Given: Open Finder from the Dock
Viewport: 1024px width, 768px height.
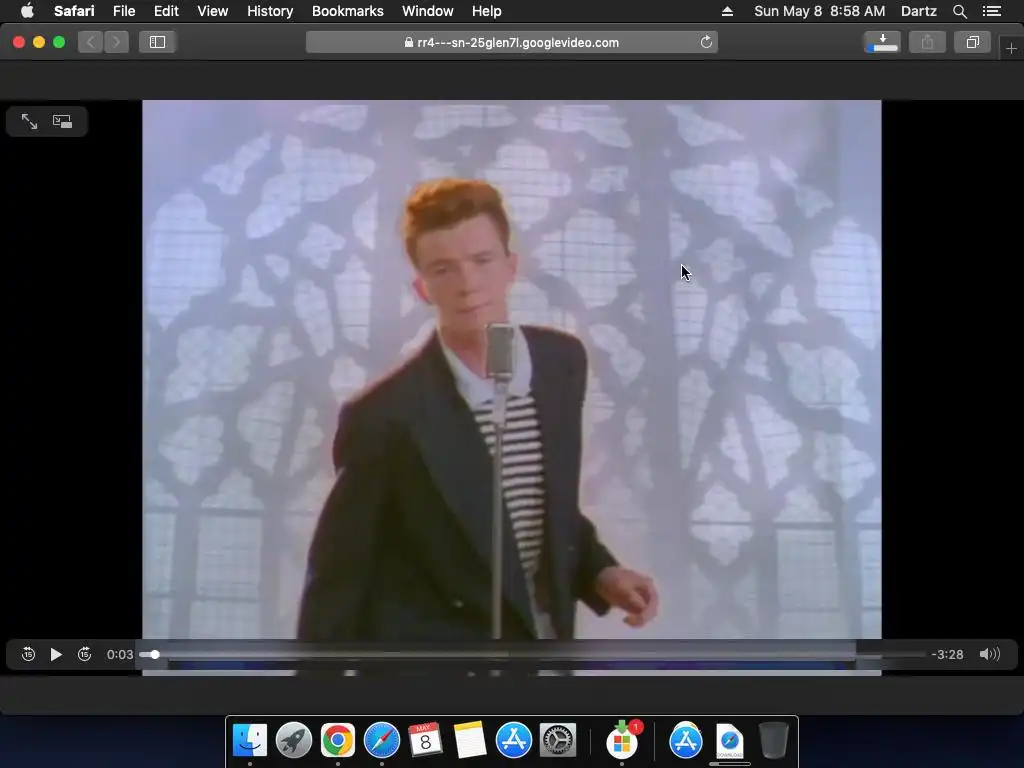Looking at the screenshot, I should coord(250,741).
